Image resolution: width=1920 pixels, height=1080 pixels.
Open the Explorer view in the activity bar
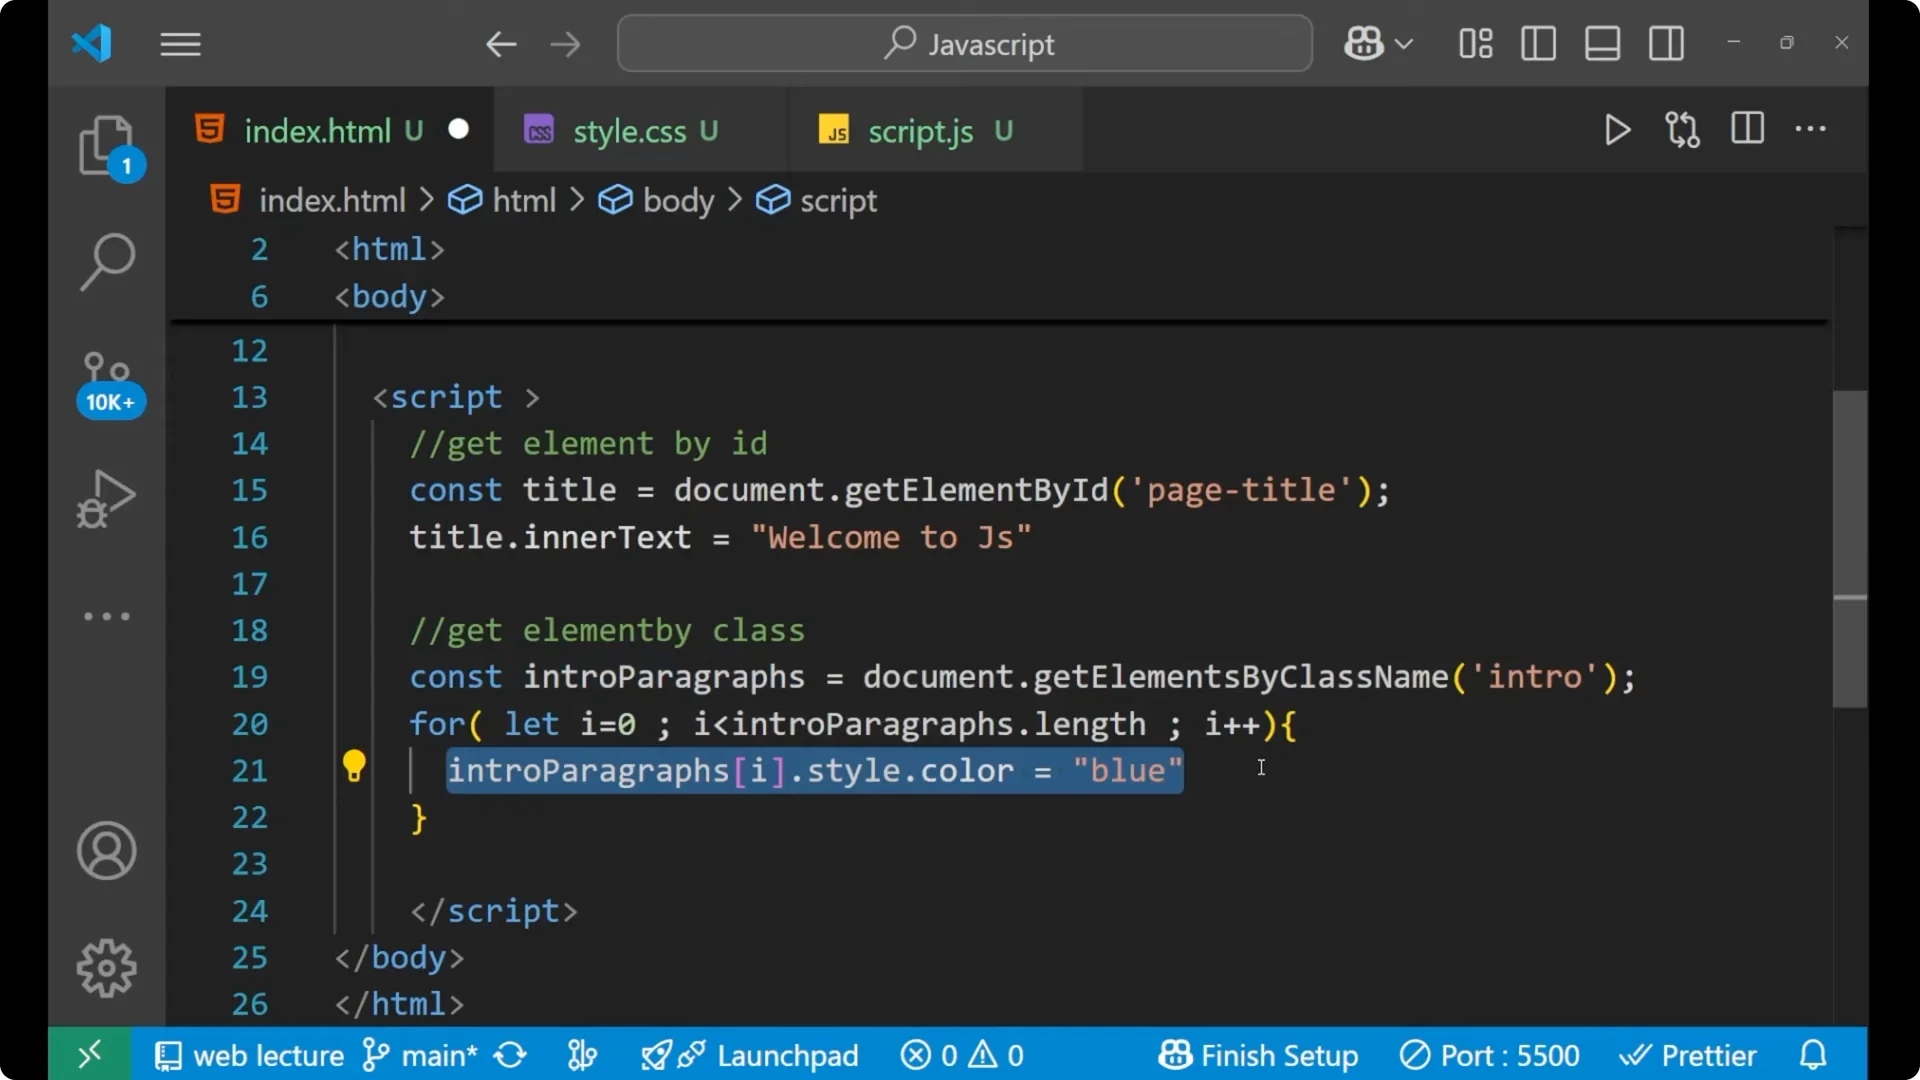pyautogui.click(x=106, y=146)
